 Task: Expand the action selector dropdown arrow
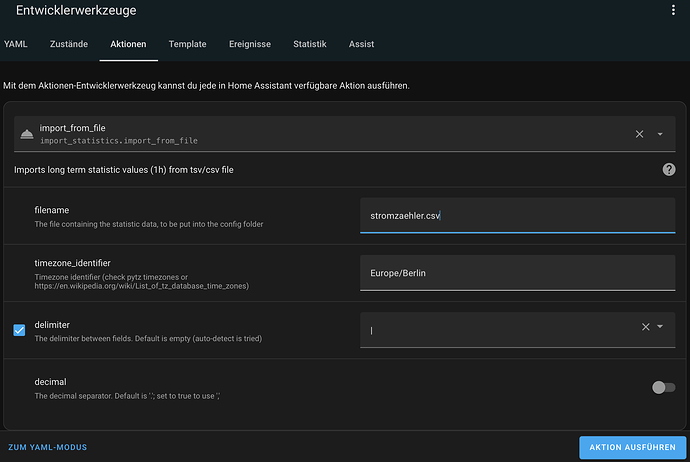[660, 134]
